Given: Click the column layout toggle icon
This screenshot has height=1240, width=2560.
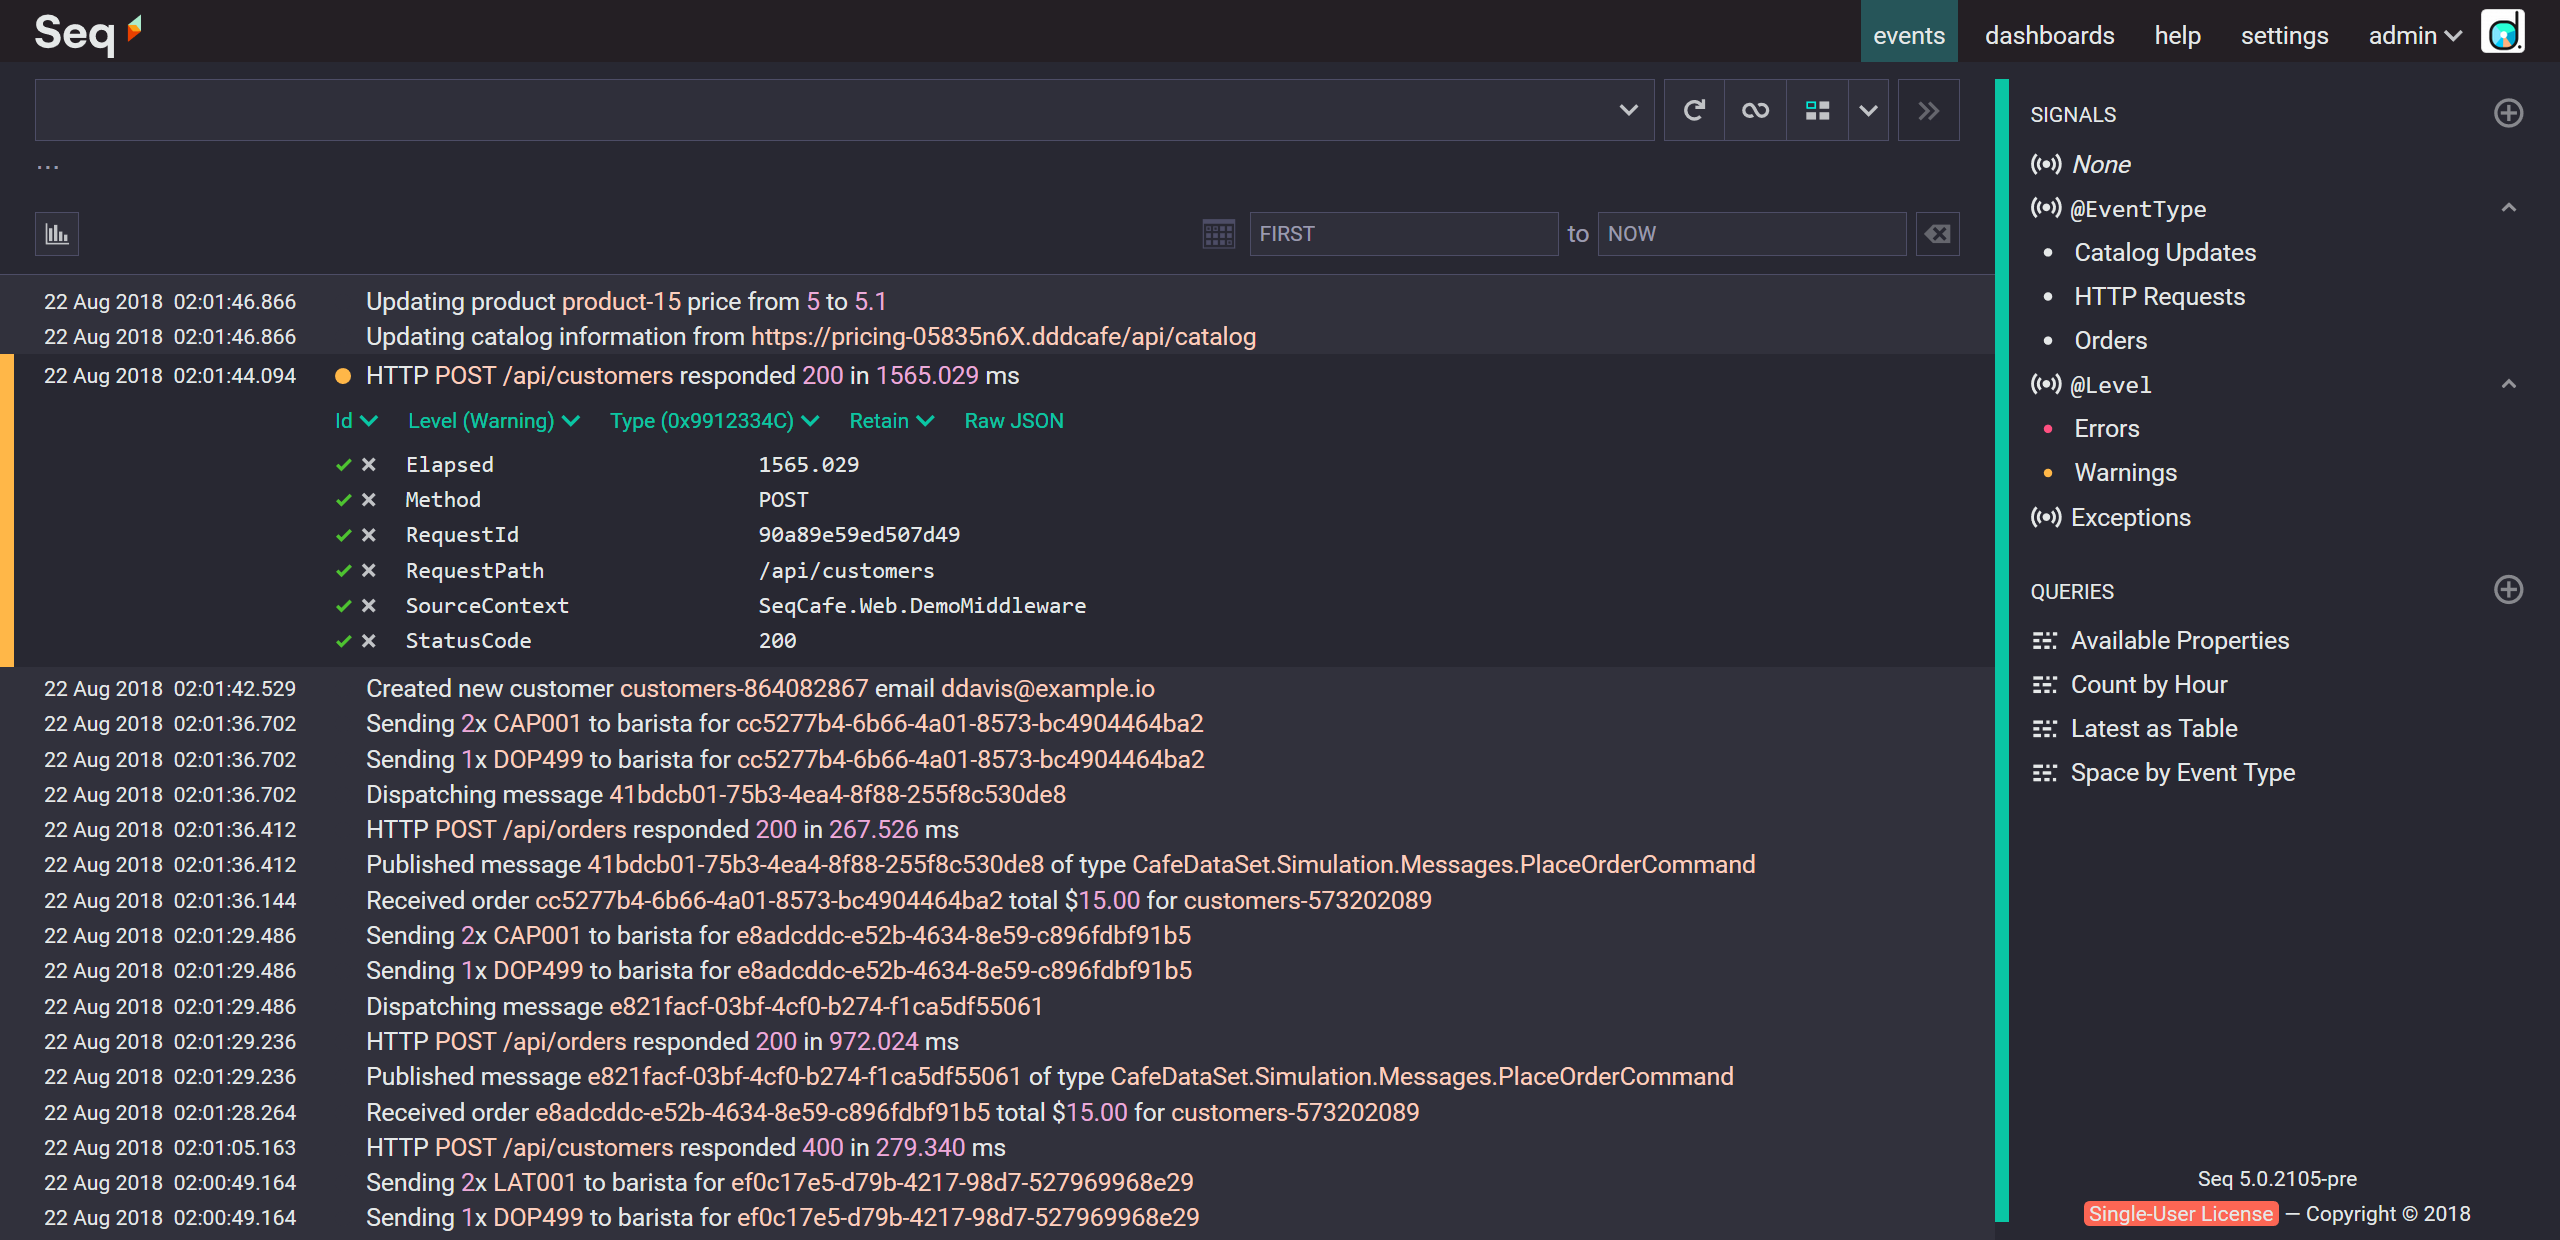Looking at the screenshot, I should 1816,111.
